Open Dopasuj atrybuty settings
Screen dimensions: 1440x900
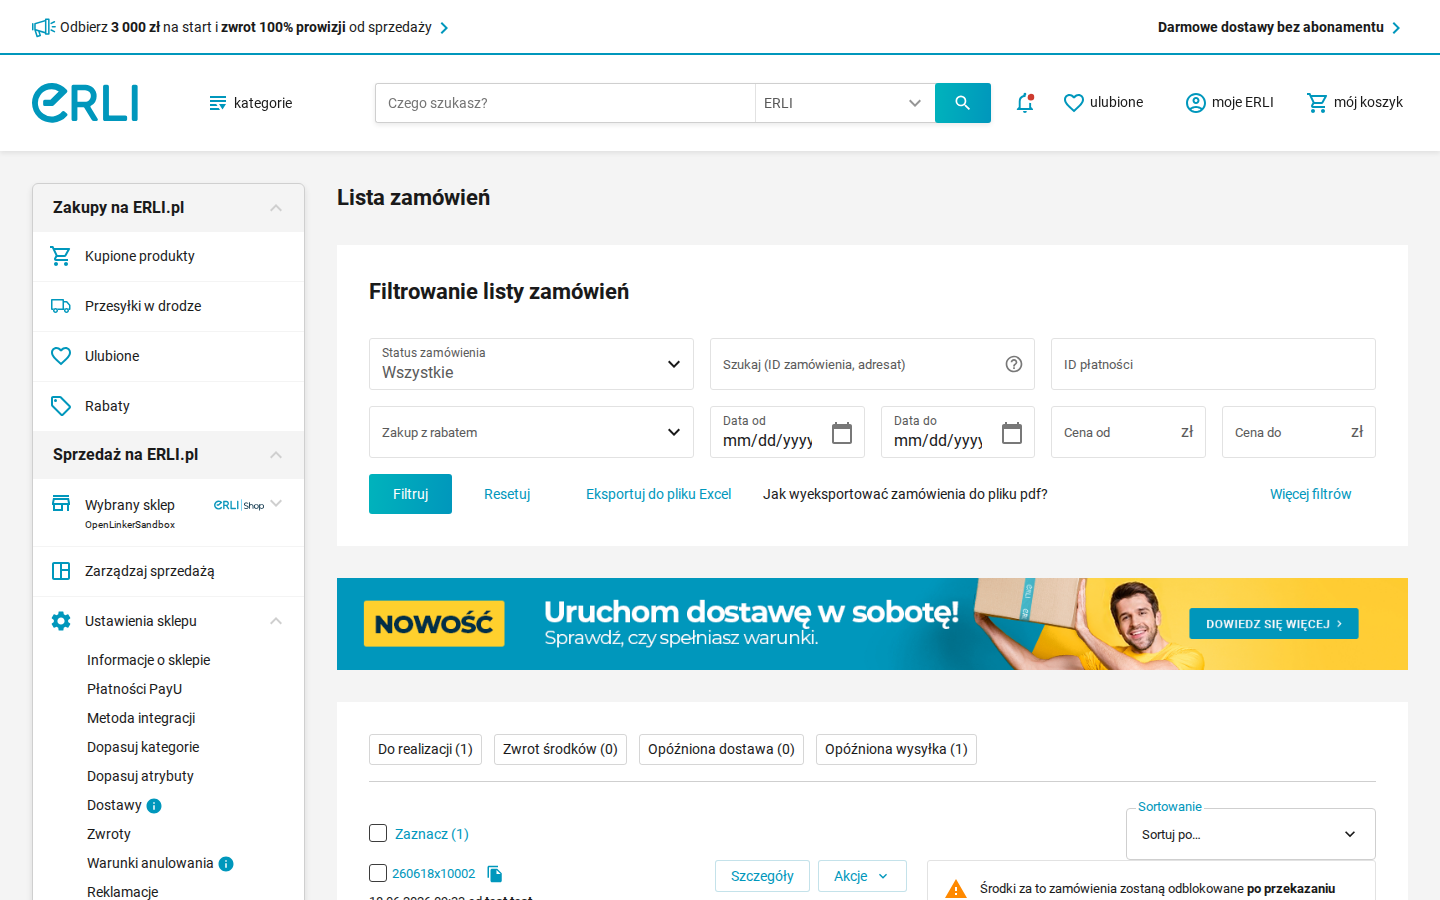click(x=140, y=776)
